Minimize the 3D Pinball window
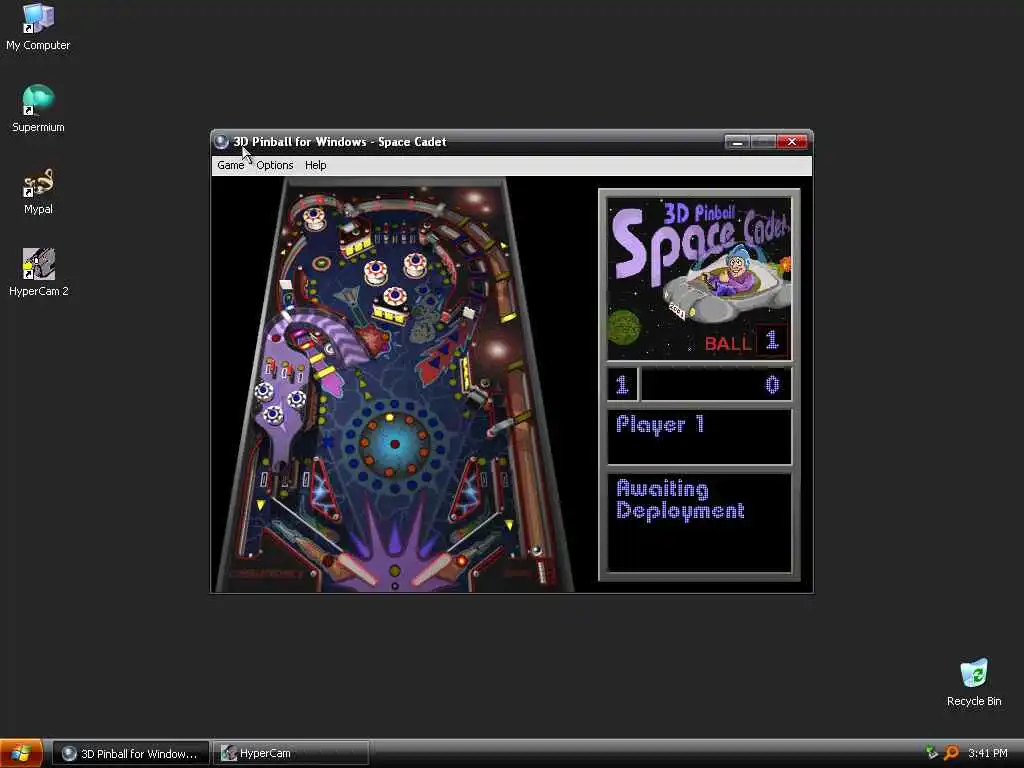 coord(737,142)
